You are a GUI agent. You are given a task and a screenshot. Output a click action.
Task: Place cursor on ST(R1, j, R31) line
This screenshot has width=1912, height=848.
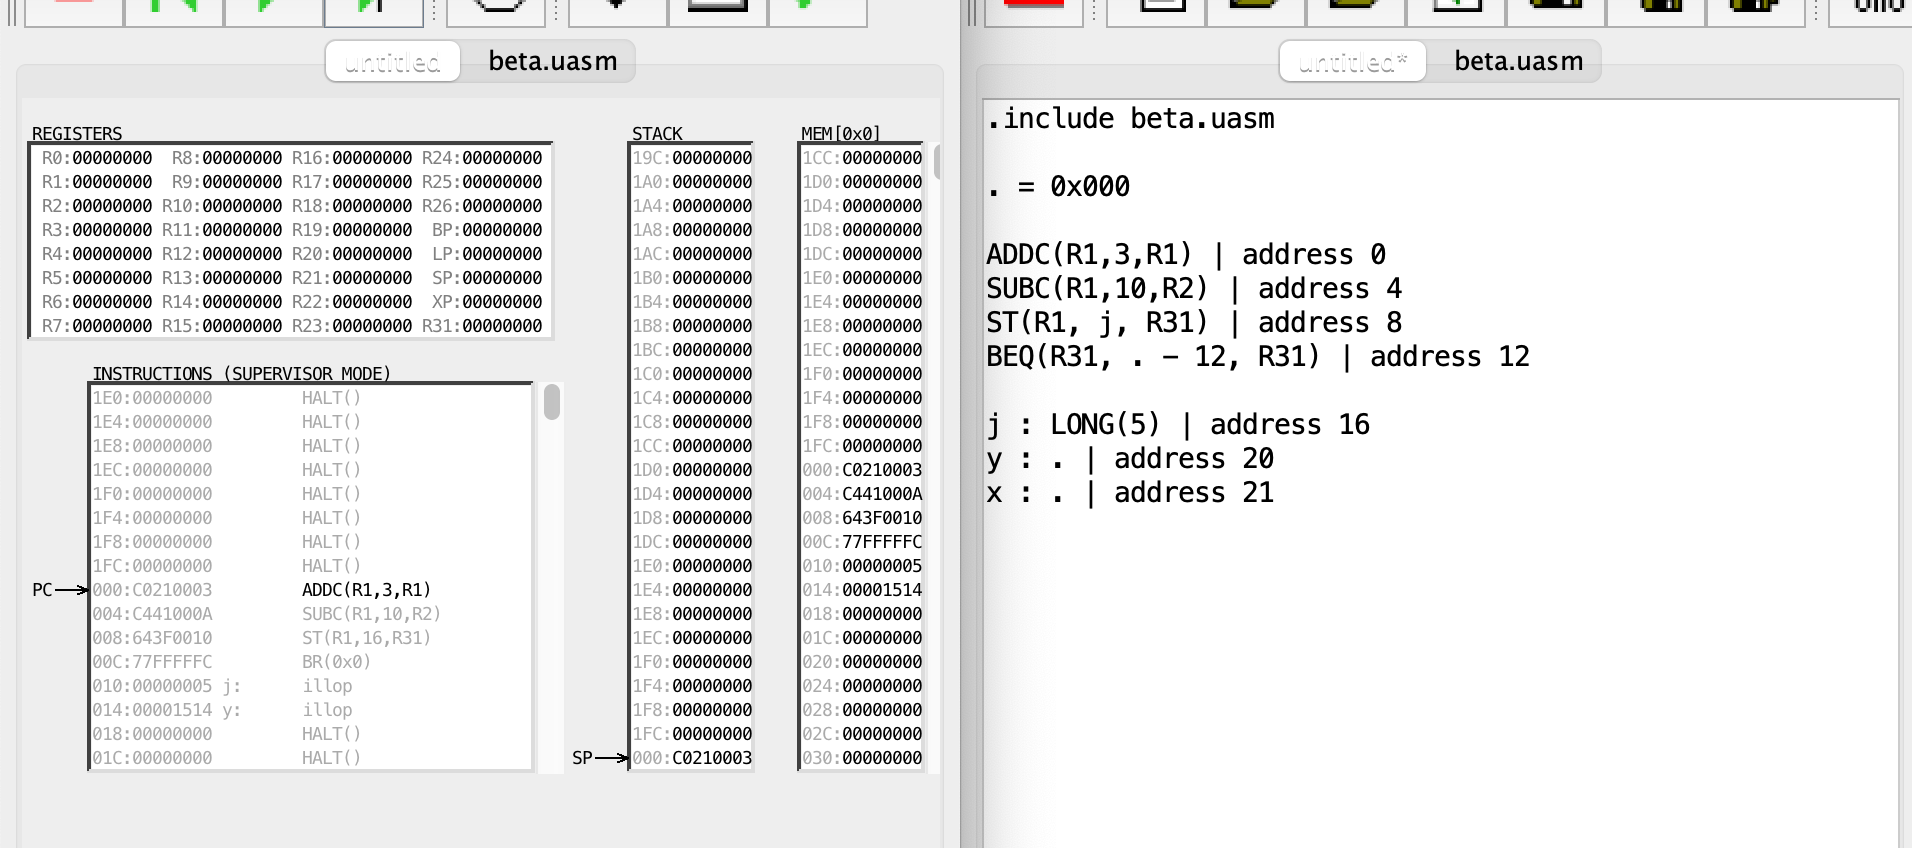click(1194, 323)
